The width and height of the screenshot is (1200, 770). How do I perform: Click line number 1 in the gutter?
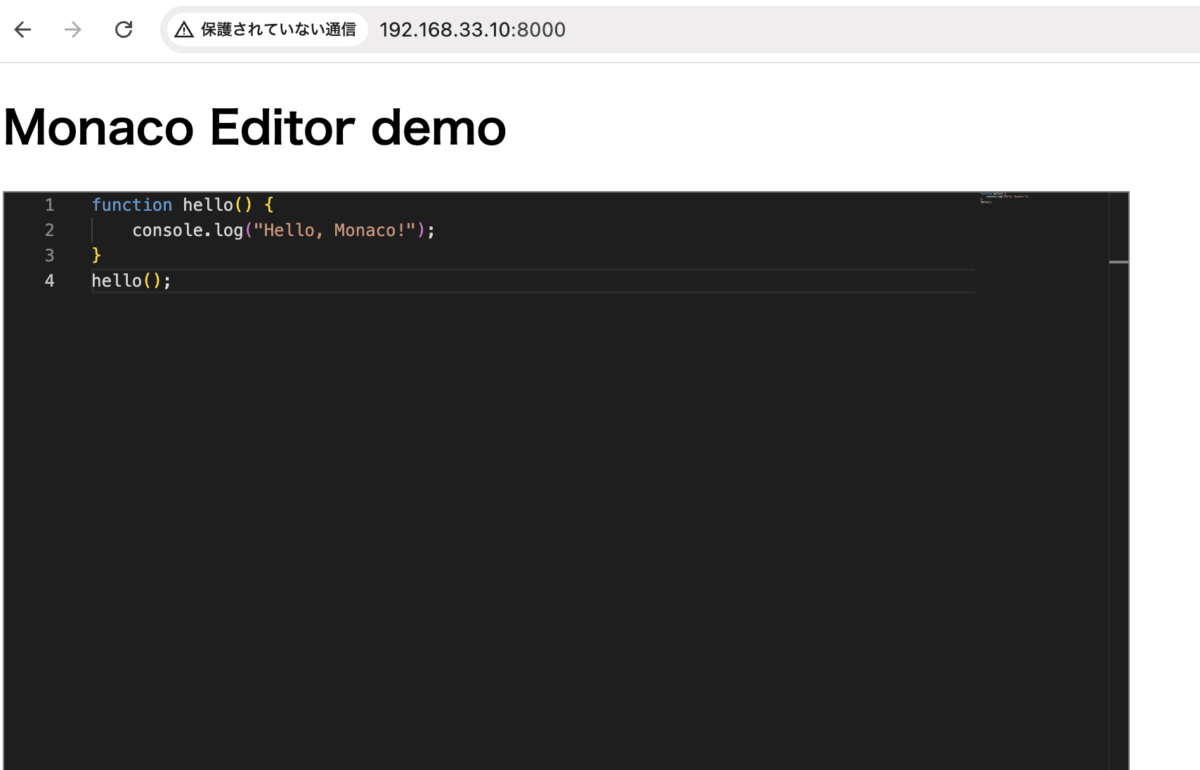tap(49, 204)
